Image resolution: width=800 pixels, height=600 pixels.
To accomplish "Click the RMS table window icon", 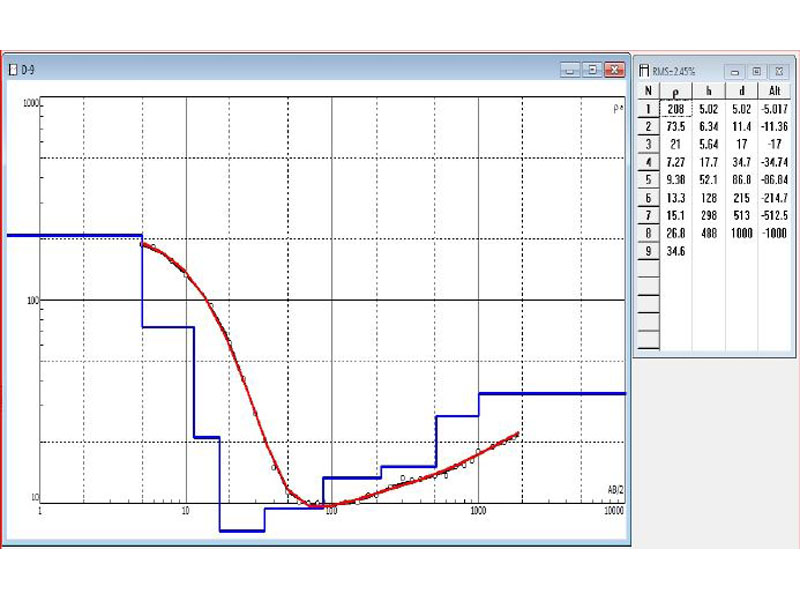I will [x=644, y=72].
